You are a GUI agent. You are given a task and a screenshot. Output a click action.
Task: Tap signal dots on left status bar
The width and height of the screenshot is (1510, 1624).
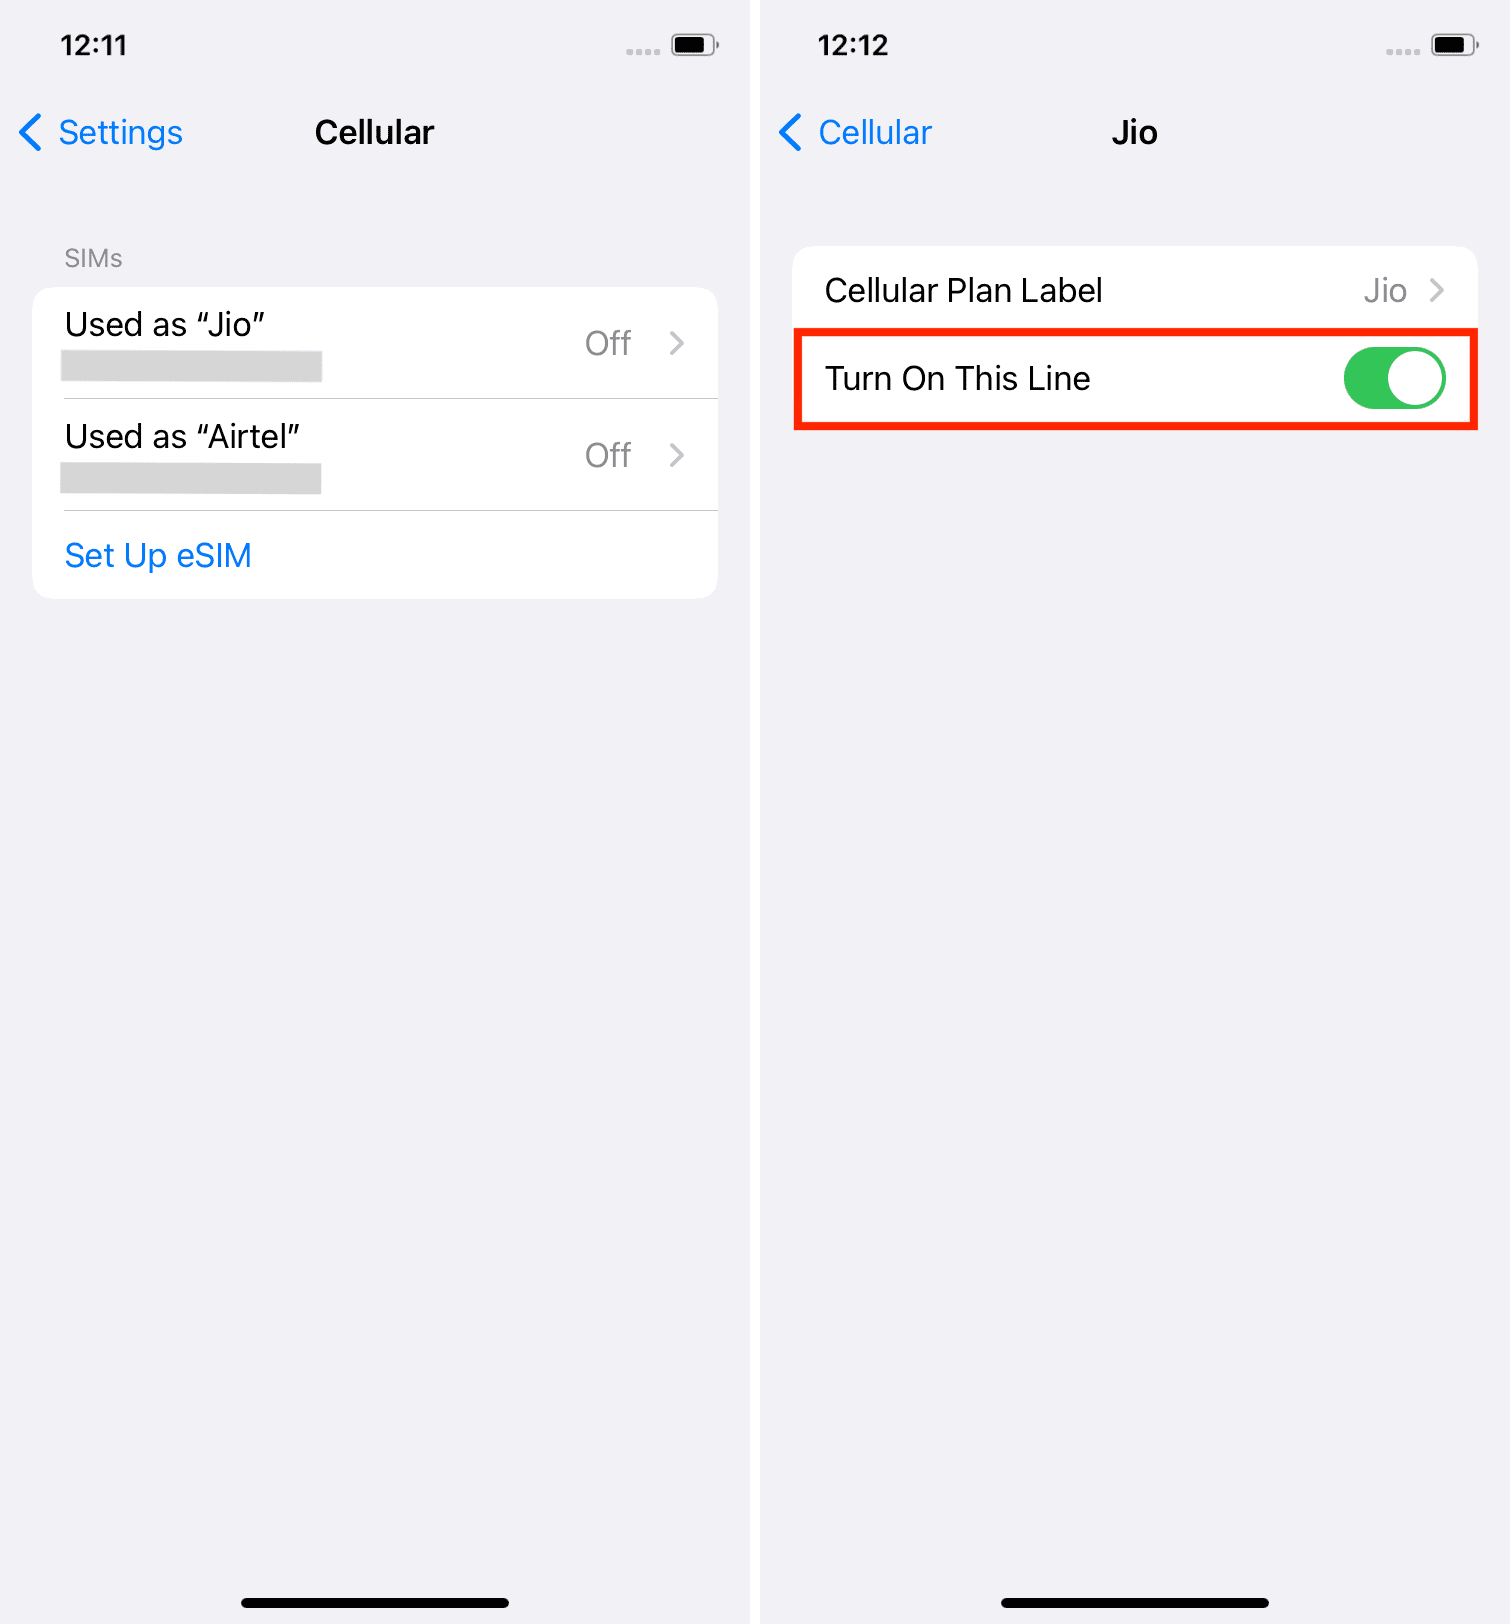pos(643,51)
